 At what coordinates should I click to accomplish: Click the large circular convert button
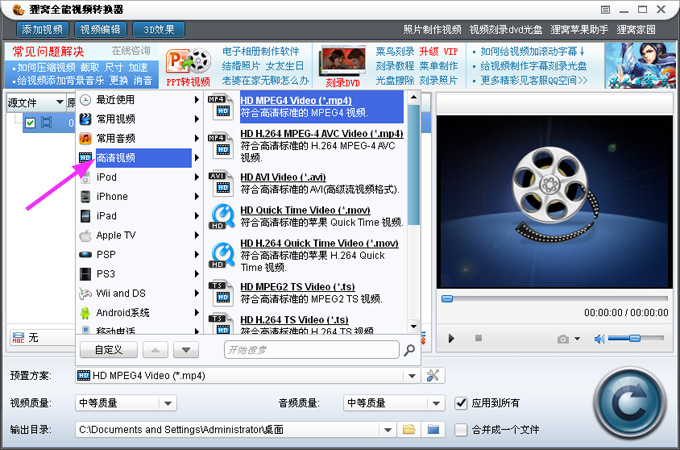tap(630, 404)
